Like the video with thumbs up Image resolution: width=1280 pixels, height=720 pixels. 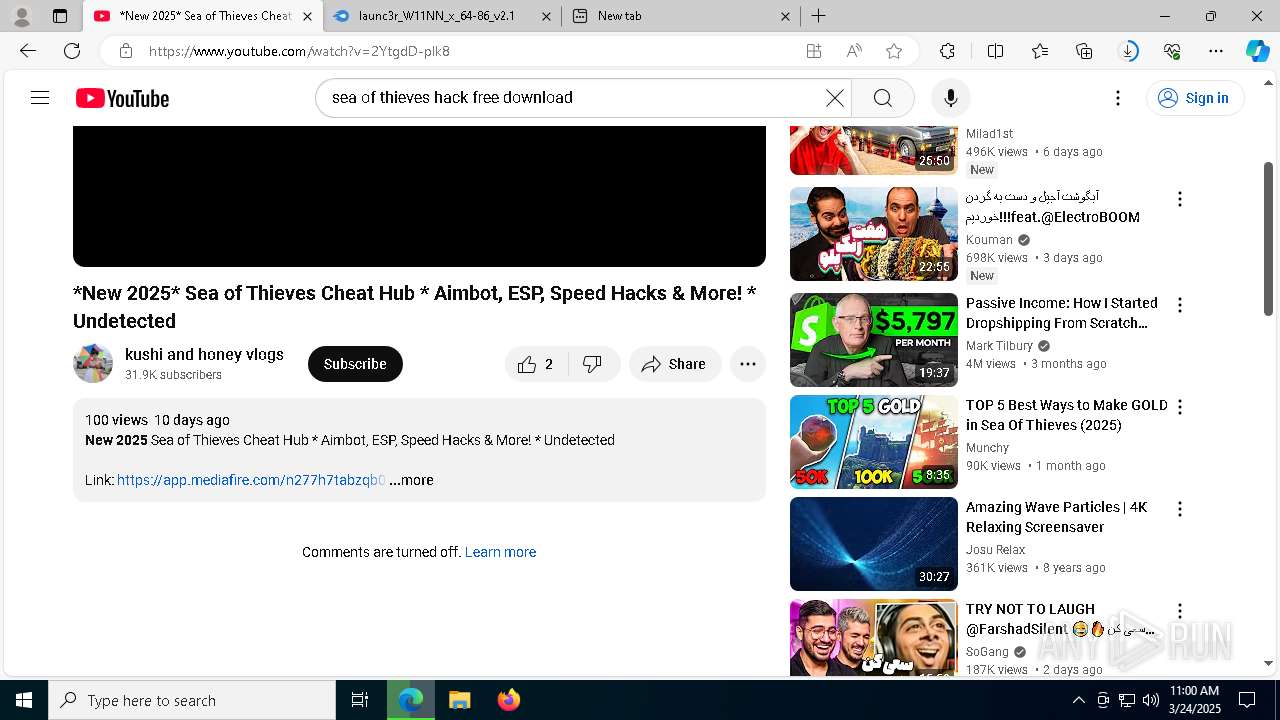(x=536, y=364)
